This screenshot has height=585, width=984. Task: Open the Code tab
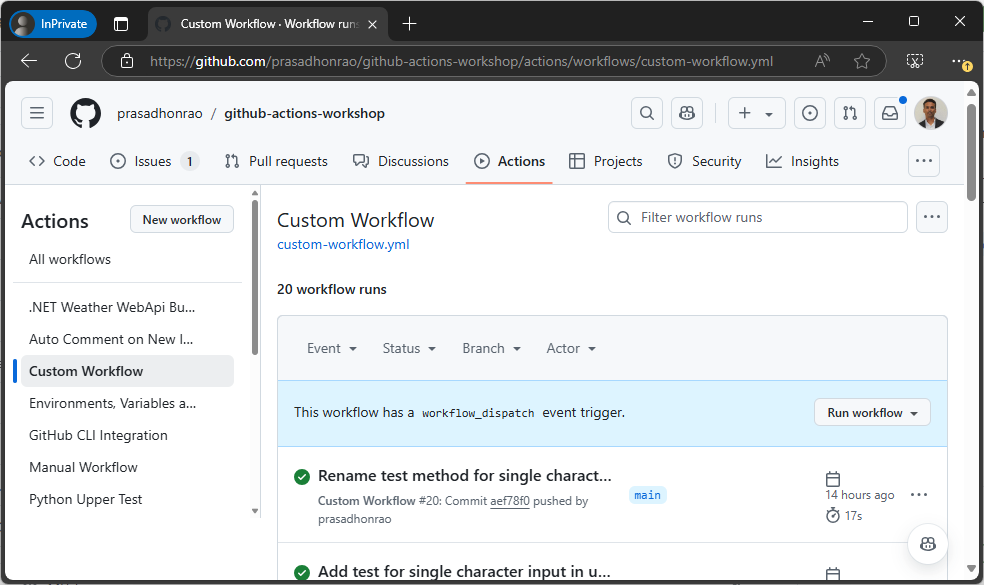point(57,161)
